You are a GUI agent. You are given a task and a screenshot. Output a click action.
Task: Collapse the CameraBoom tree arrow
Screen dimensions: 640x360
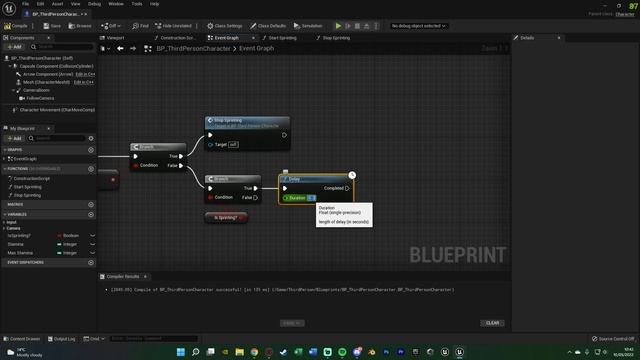click(x=13, y=90)
